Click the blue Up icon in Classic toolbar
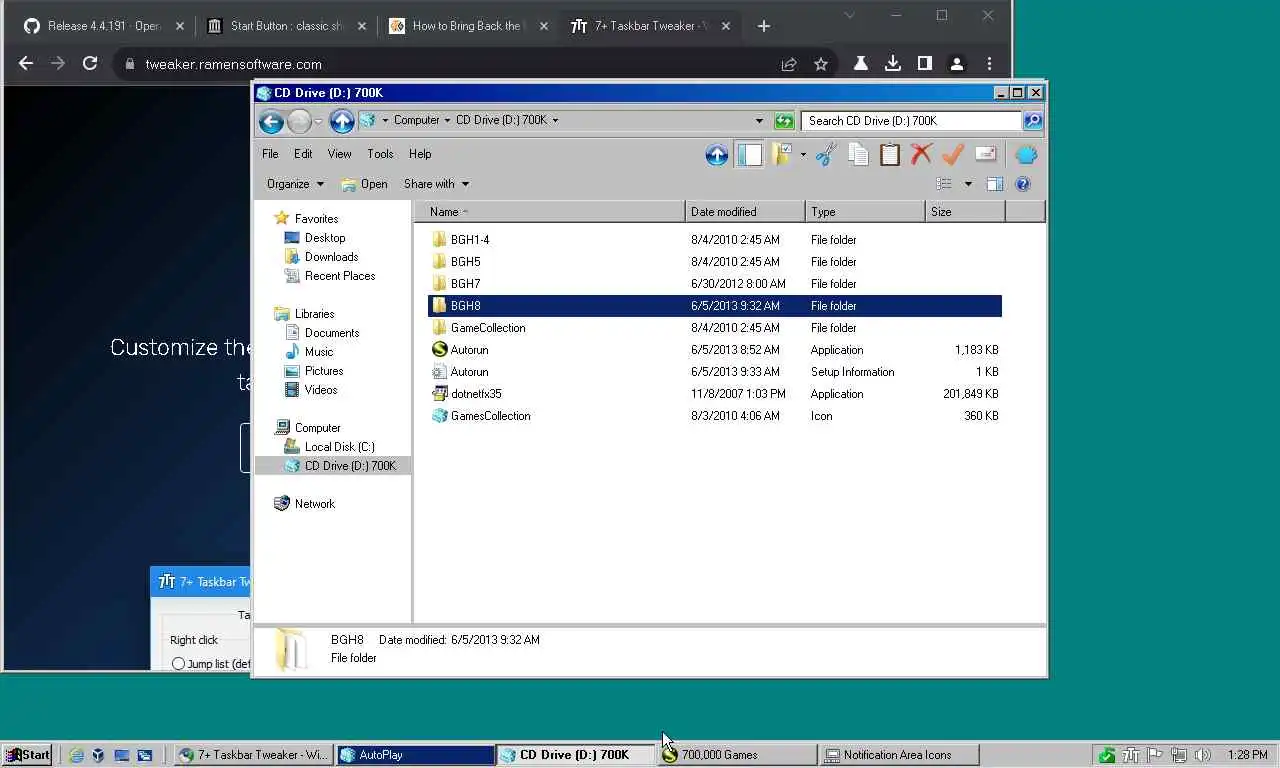This screenshot has width=1280, height=768. click(x=717, y=154)
